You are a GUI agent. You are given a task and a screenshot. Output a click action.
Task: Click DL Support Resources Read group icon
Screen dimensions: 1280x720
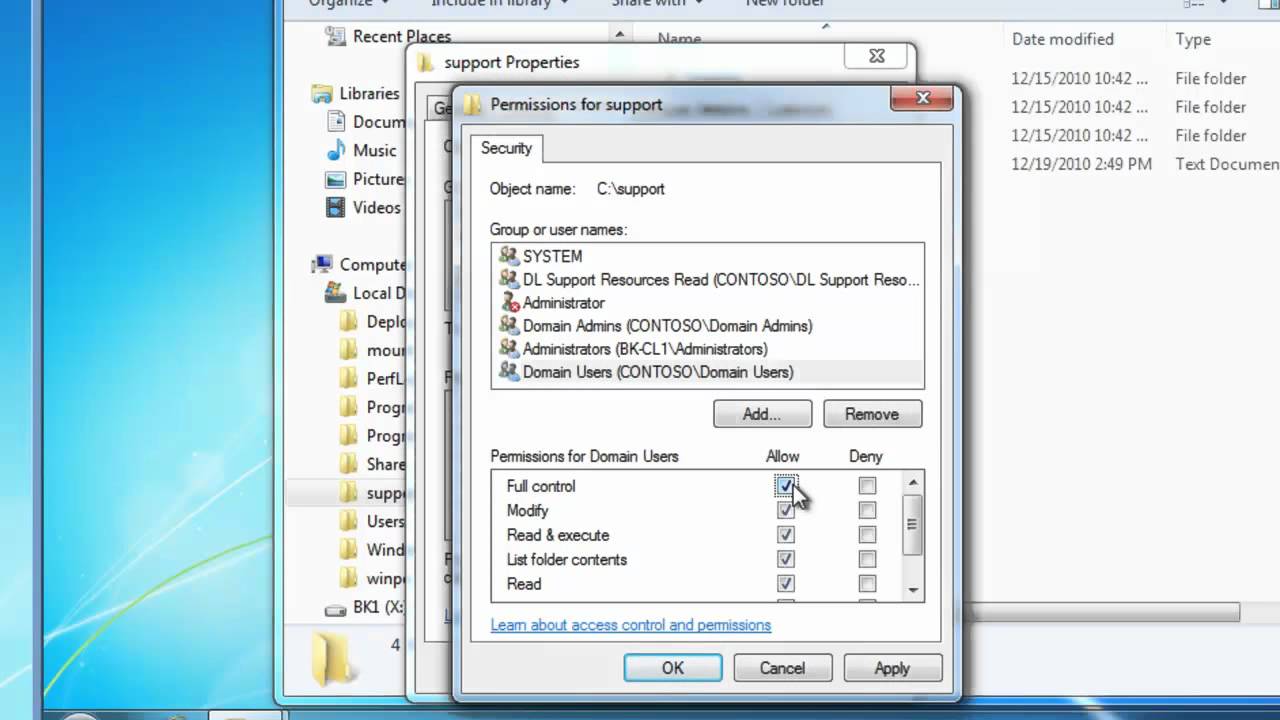(509, 279)
